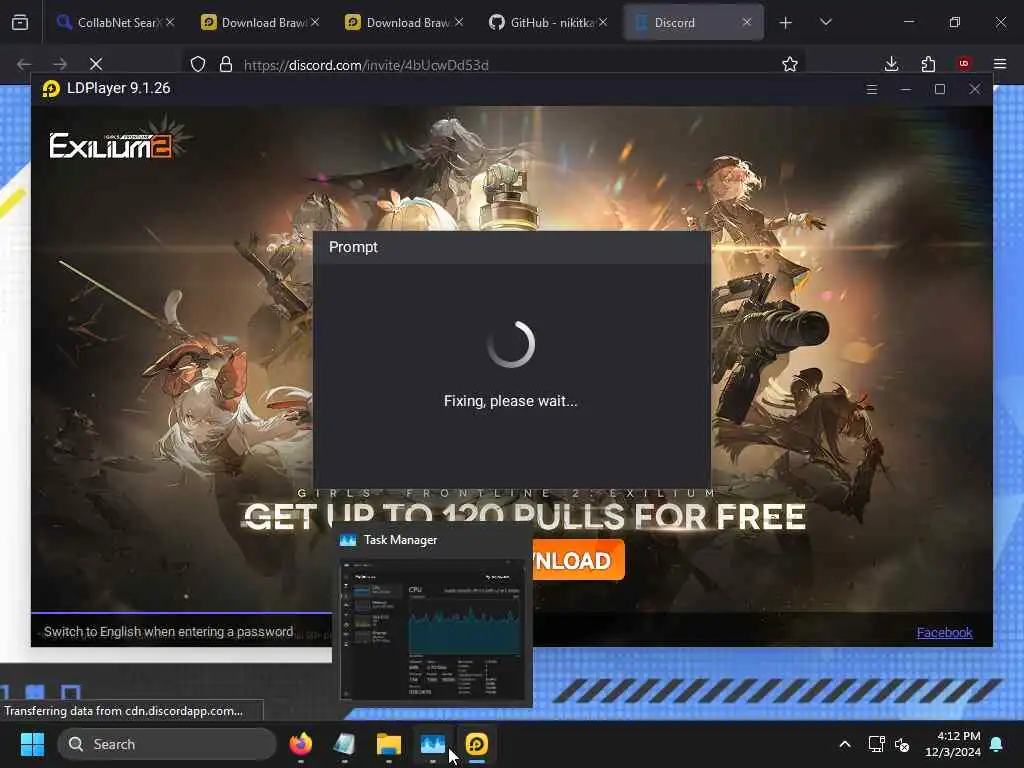Image resolution: width=1024 pixels, height=768 pixels.
Task: Open the network status tray icon
Action: point(876,744)
